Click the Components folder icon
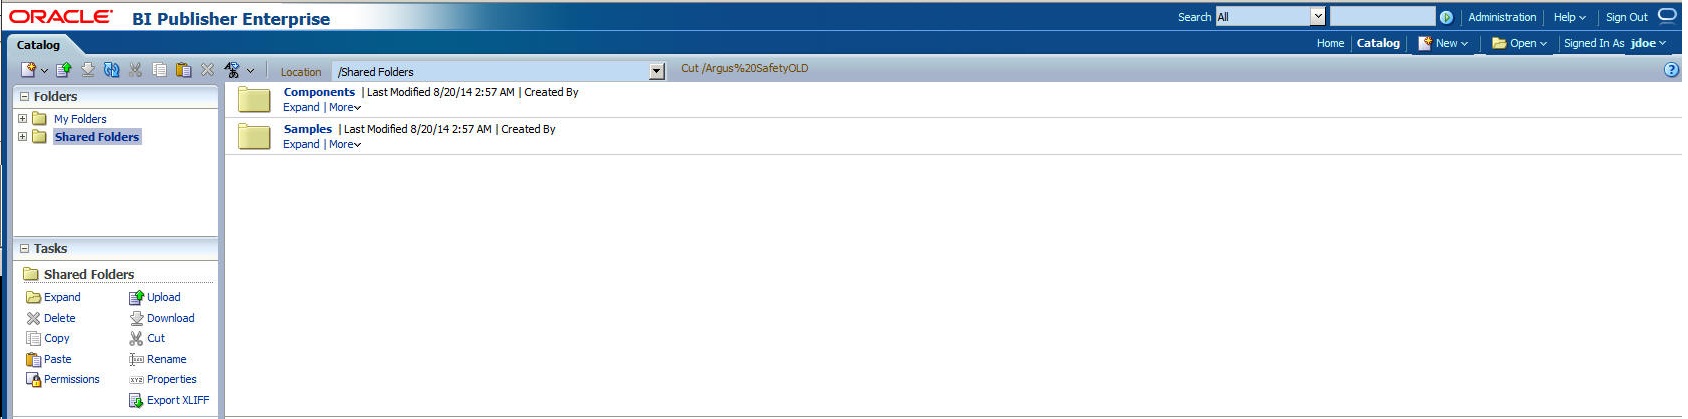Screen dimensions: 1688x419 (x=254, y=99)
